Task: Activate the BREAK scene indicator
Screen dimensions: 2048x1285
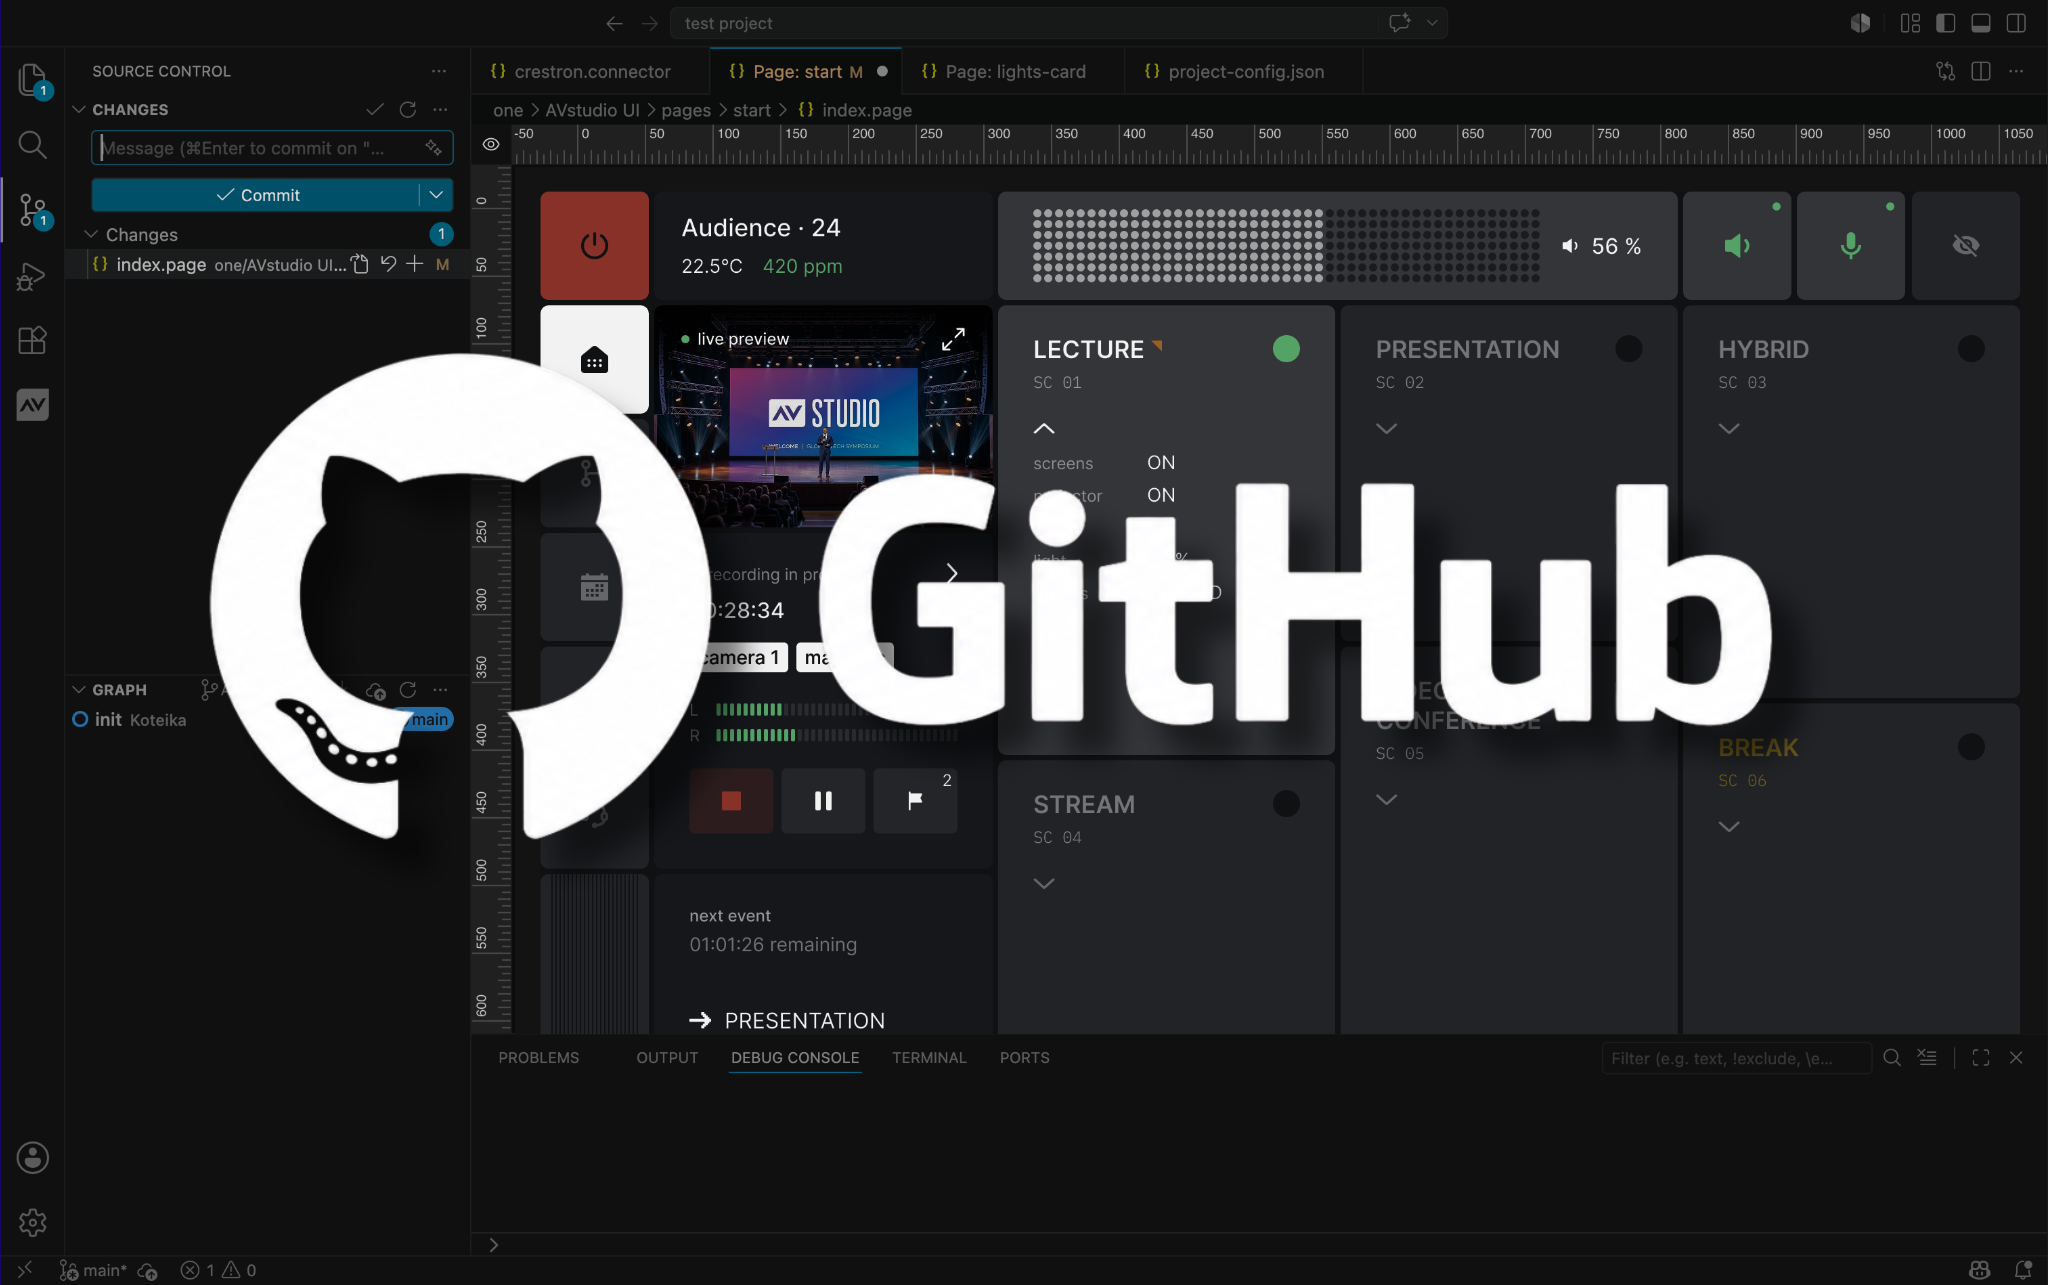Action: [x=1971, y=747]
